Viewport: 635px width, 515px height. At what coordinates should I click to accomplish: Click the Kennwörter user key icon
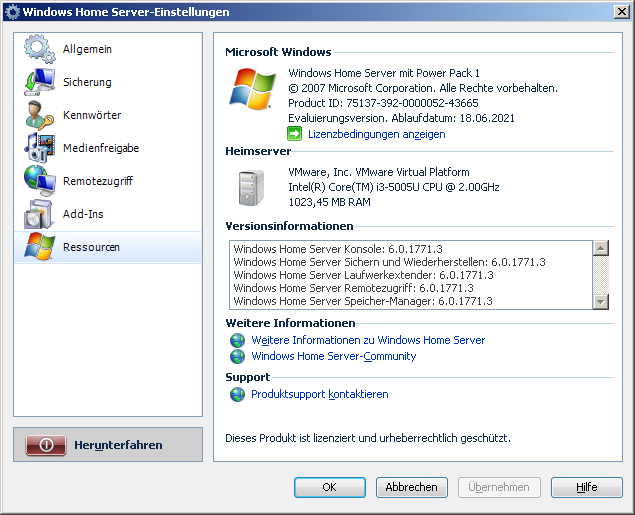[x=39, y=115]
